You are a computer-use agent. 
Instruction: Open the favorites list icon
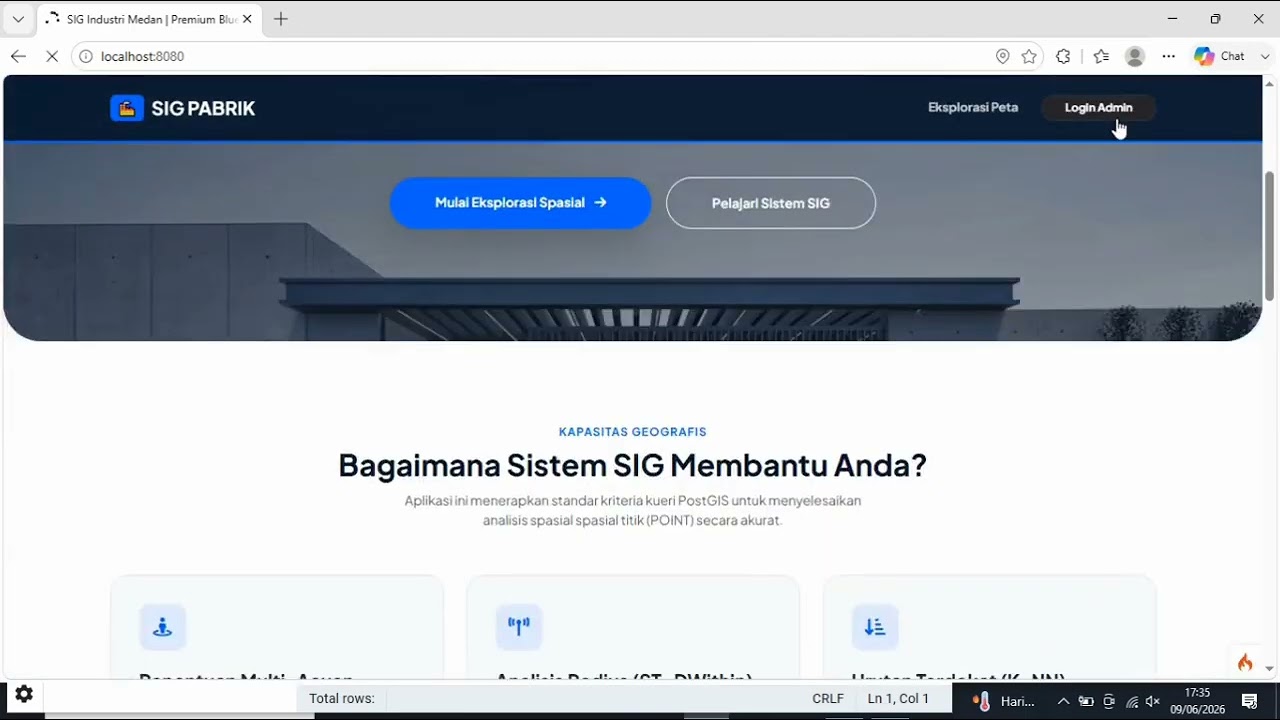coord(1101,56)
